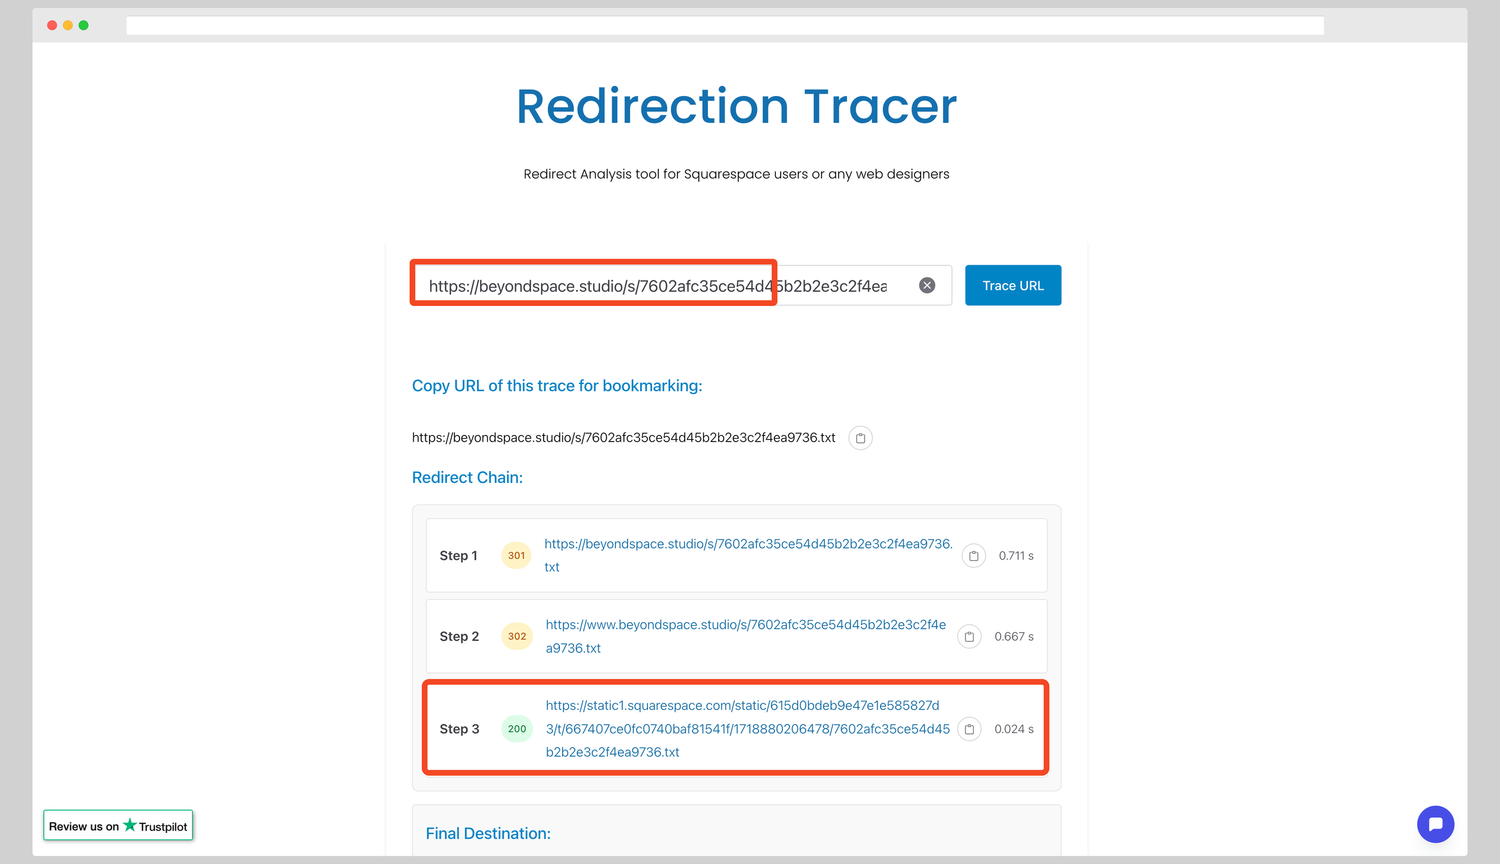Copy the bookmarking trace URL via clipboard icon
The height and width of the screenshot is (864, 1500).
tap(859, 437)
